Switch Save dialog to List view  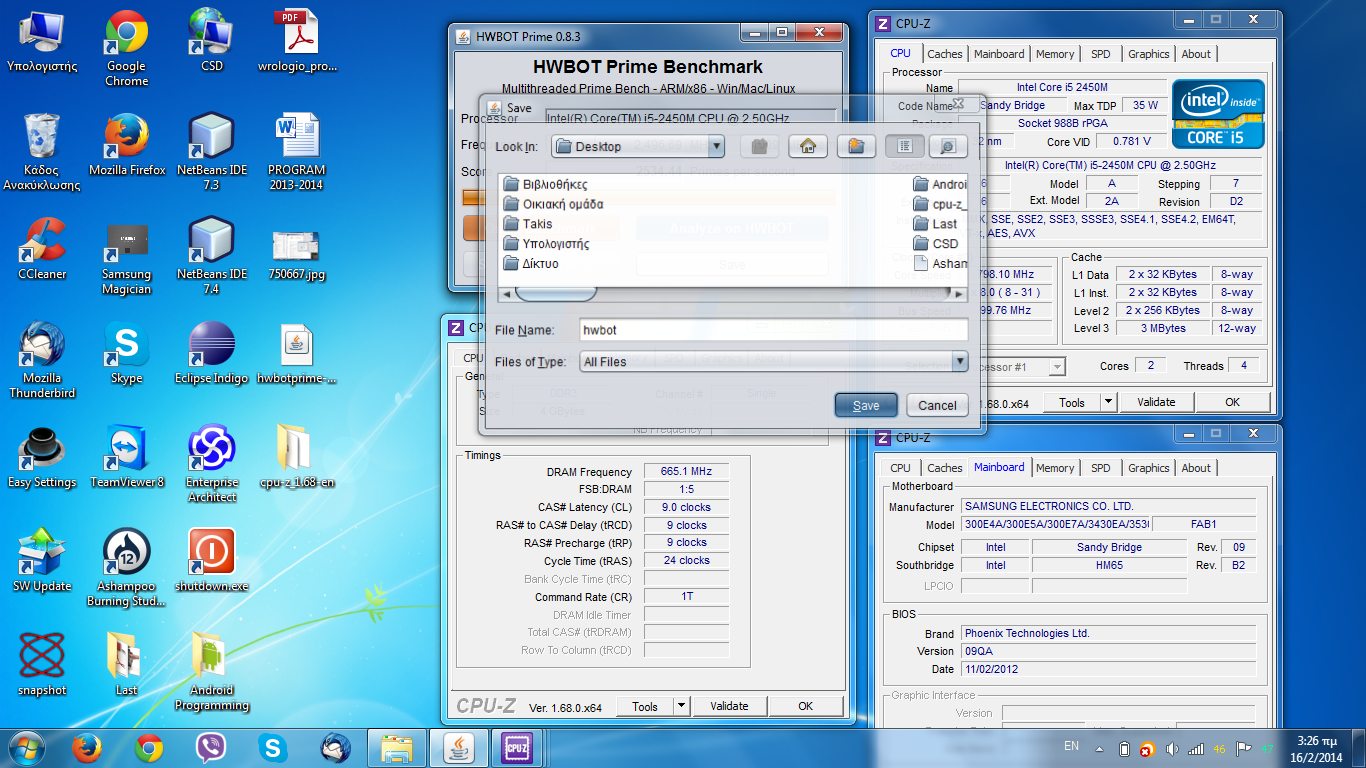[x=904, y=146]
